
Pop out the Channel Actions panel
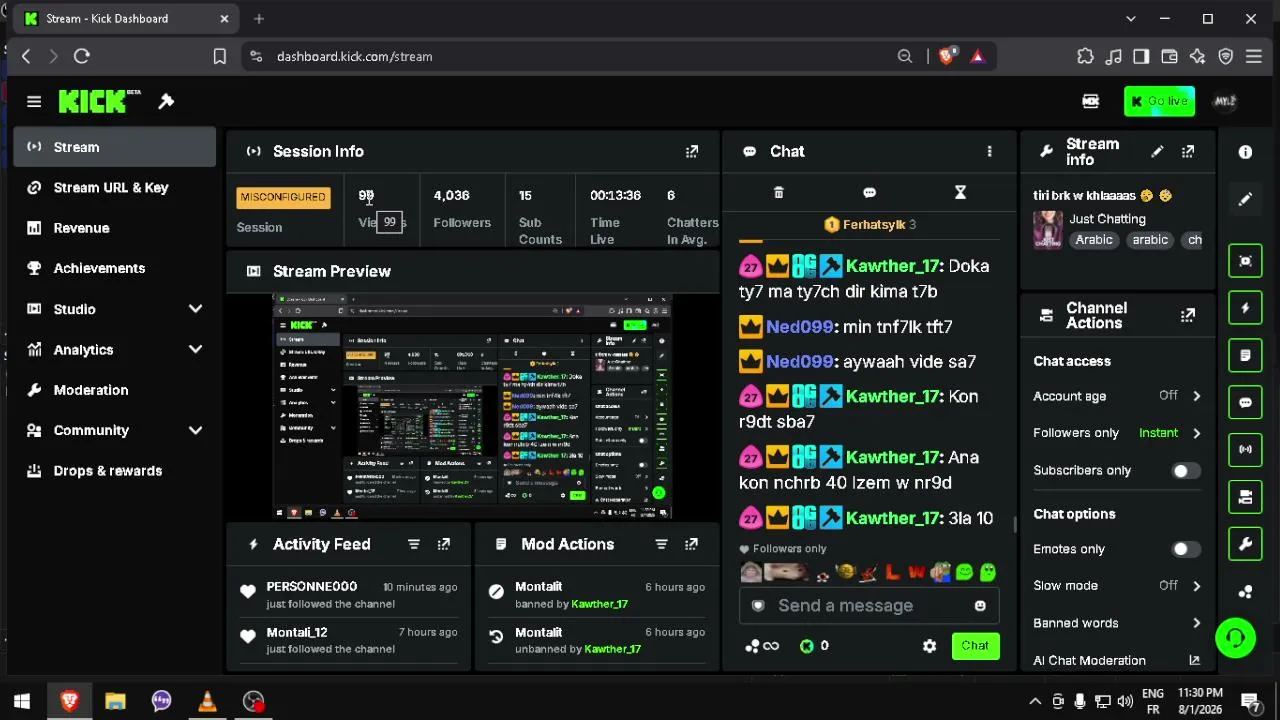(x=1188, y=315)
